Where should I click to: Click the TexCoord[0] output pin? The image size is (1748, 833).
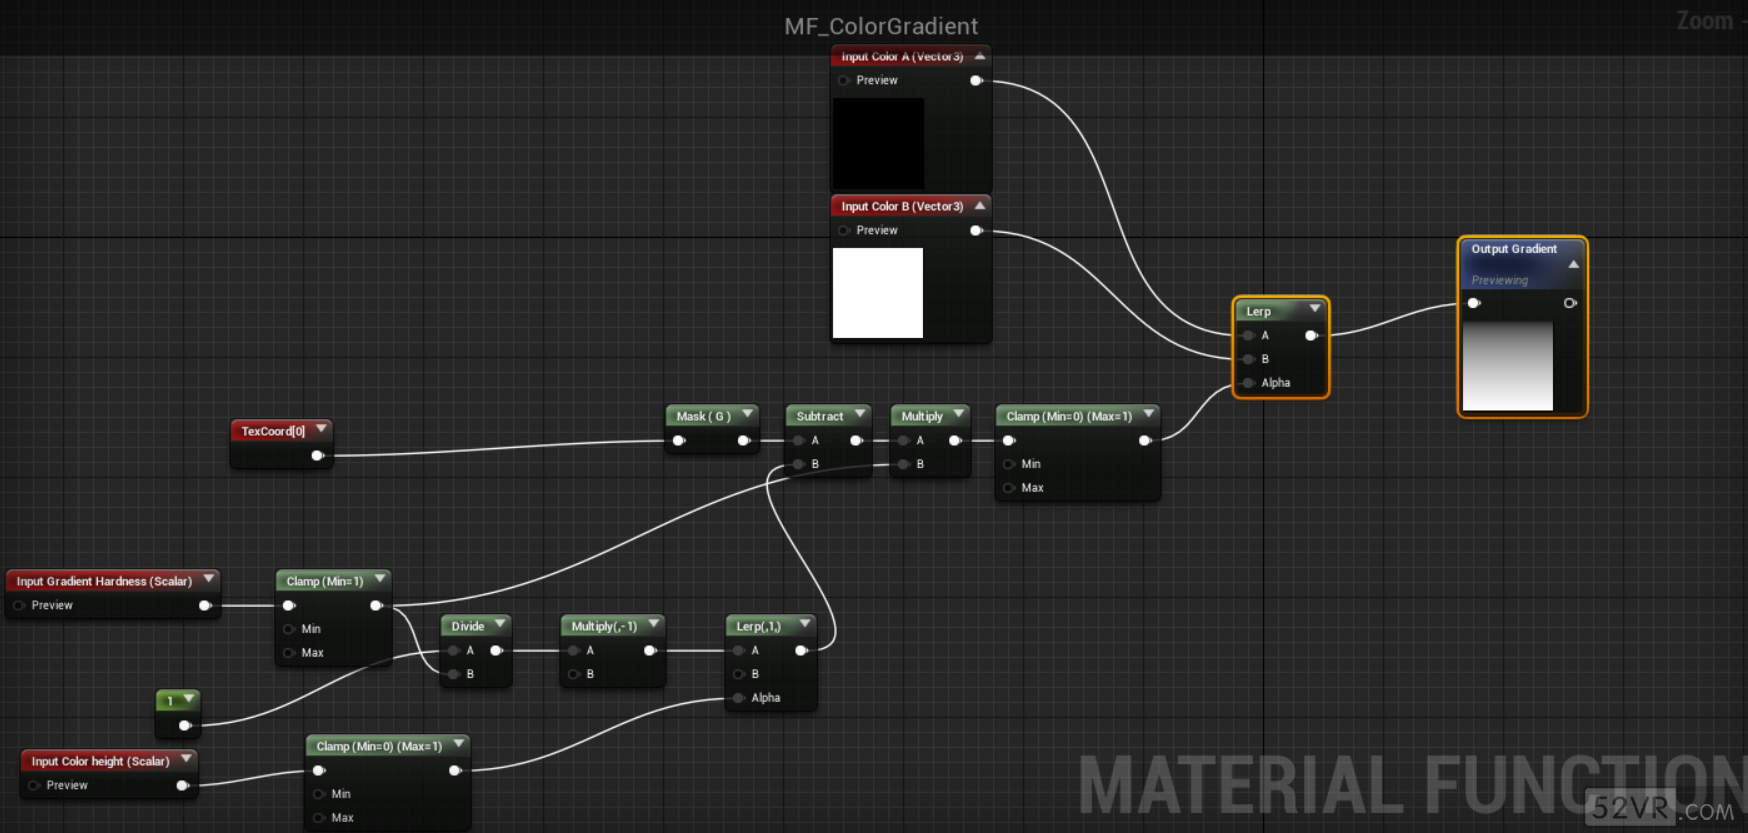tap(317, 456)
